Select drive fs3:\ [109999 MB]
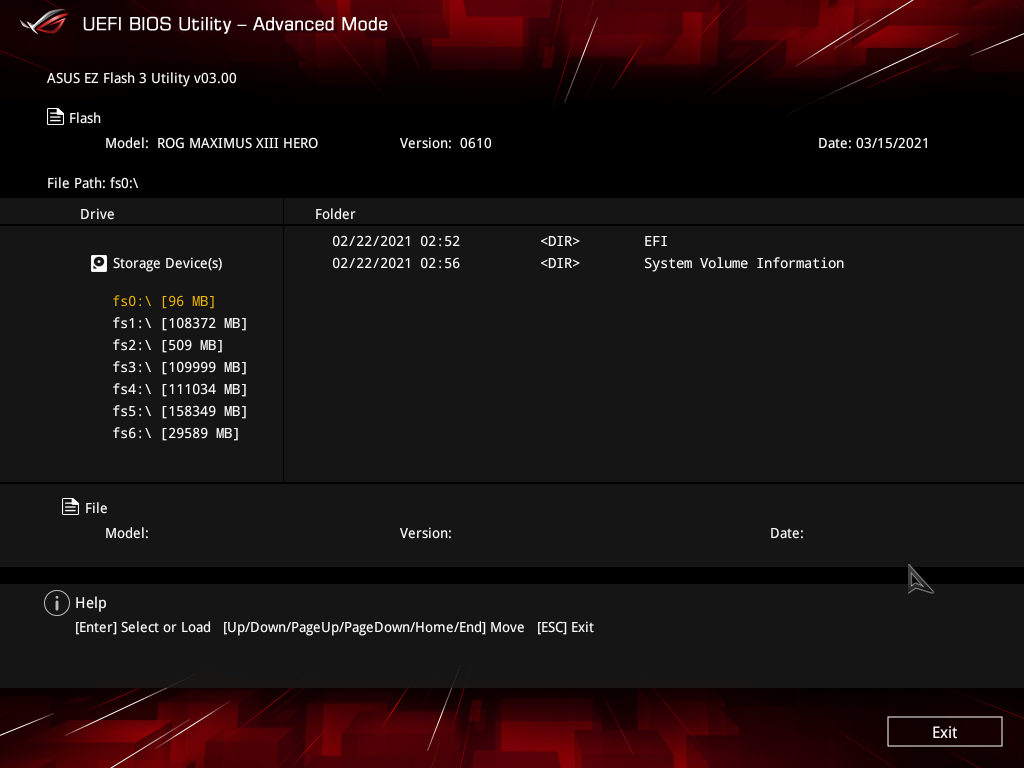Image resolution: width=1024 pixels, height=768 pixels. pyautogui.click(x=180, y=367)
